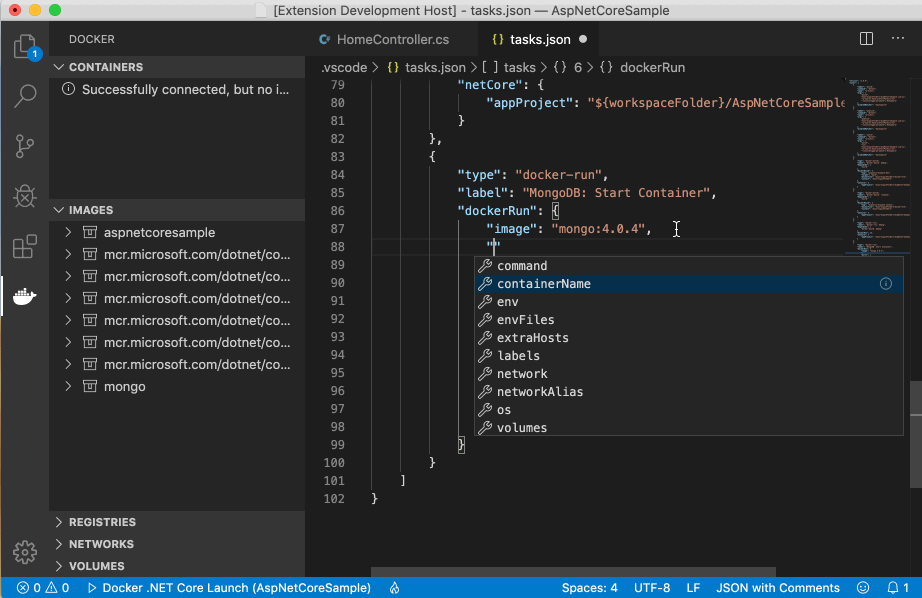Click the split editor icon
922x598 pixels.
click(x=866, y=39)
